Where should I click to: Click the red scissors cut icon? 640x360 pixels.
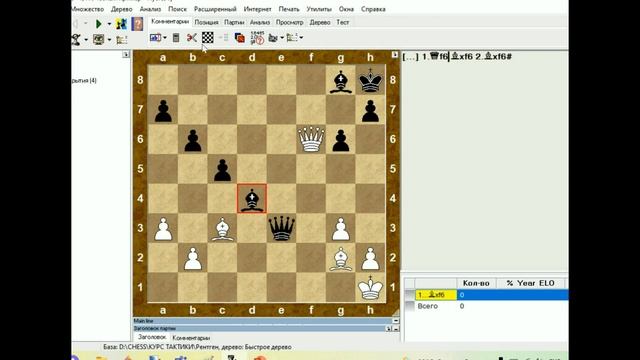point(191,38)
